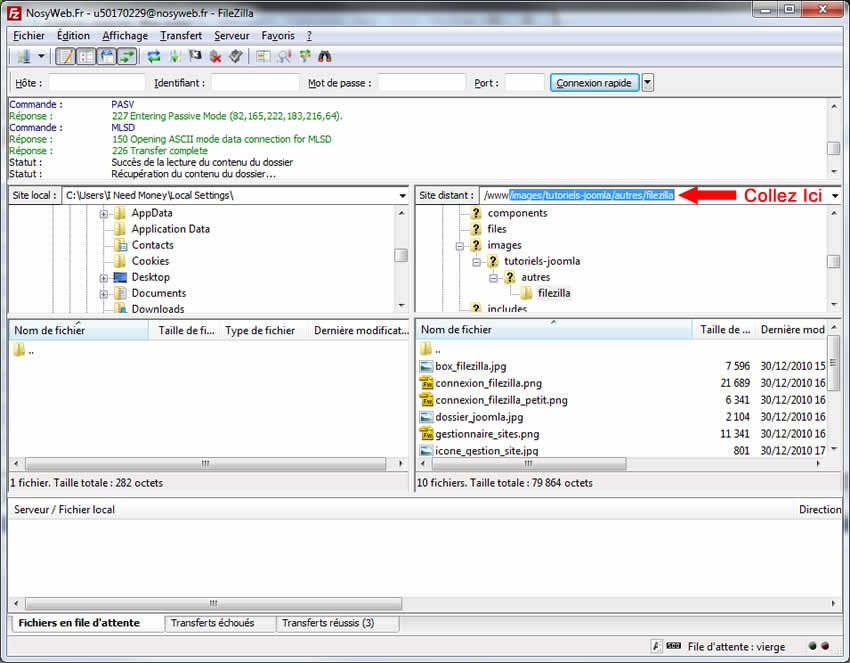Image resolution: width=850 pixels, height=663 pixels.
Task: Toggle directory comparison icon
Action: pyautogui.click(x=284, y=56)
